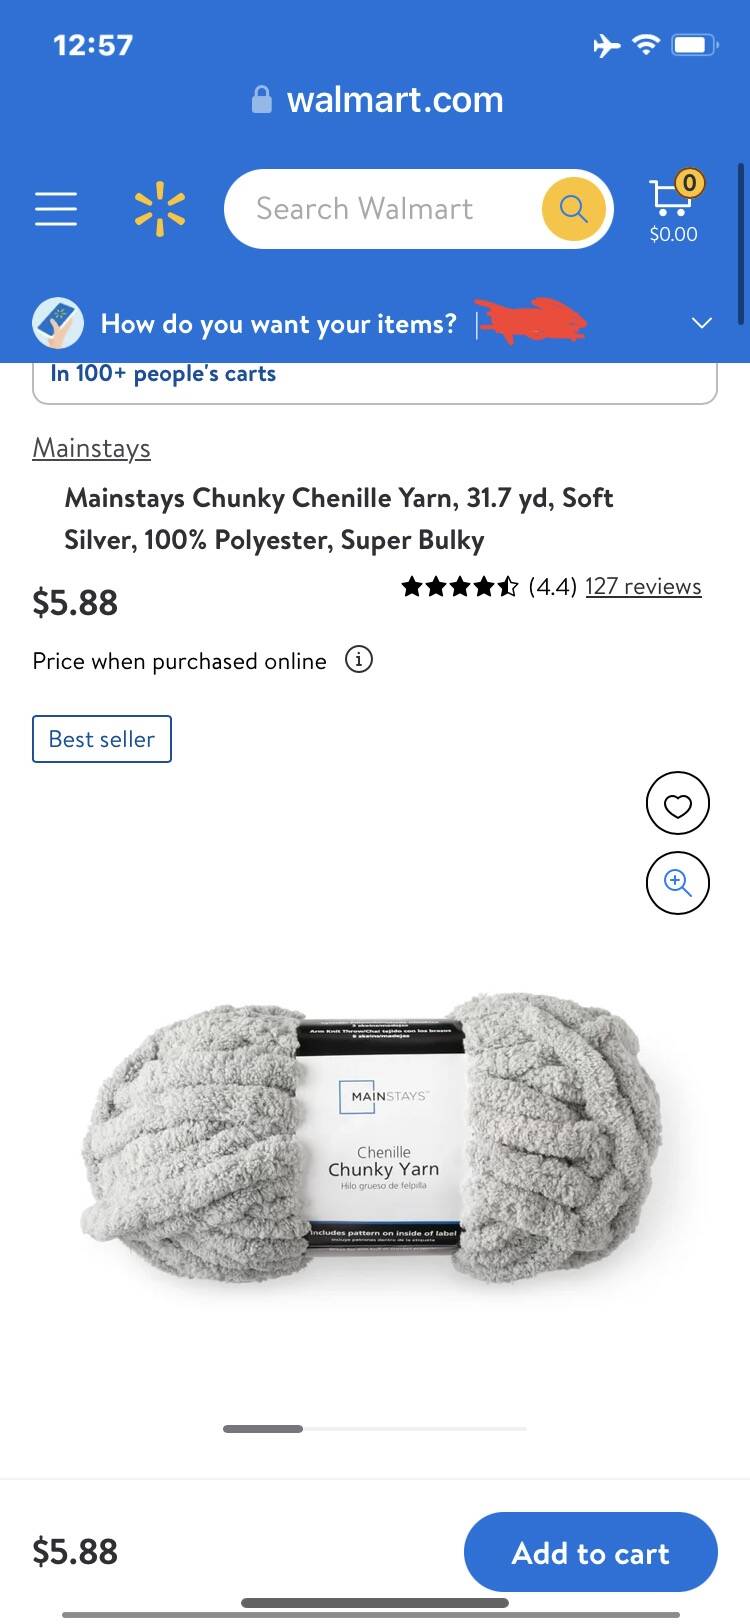Zoom the product image with the magnifier icon
This screenshot has width=750, height=1624.
point(678,883)
